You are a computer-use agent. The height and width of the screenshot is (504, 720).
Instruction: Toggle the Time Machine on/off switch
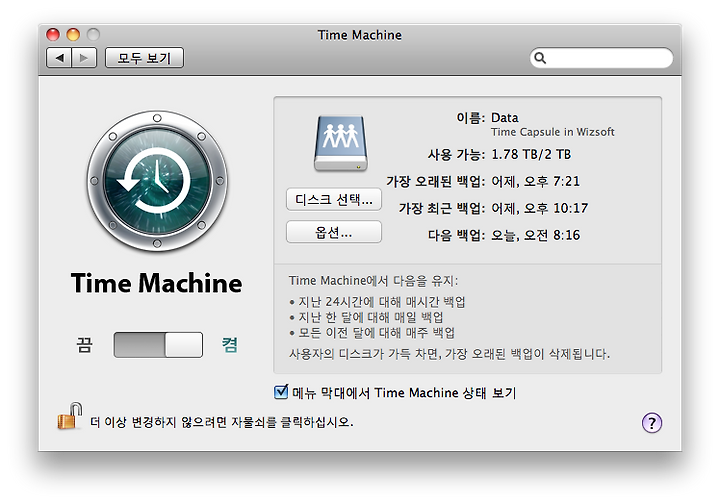[158, 345]
